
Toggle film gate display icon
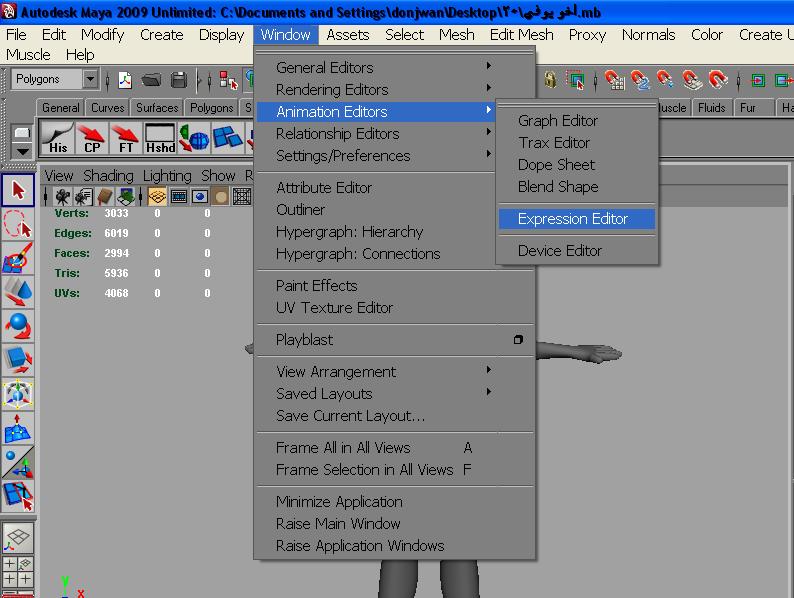point(179,196)
